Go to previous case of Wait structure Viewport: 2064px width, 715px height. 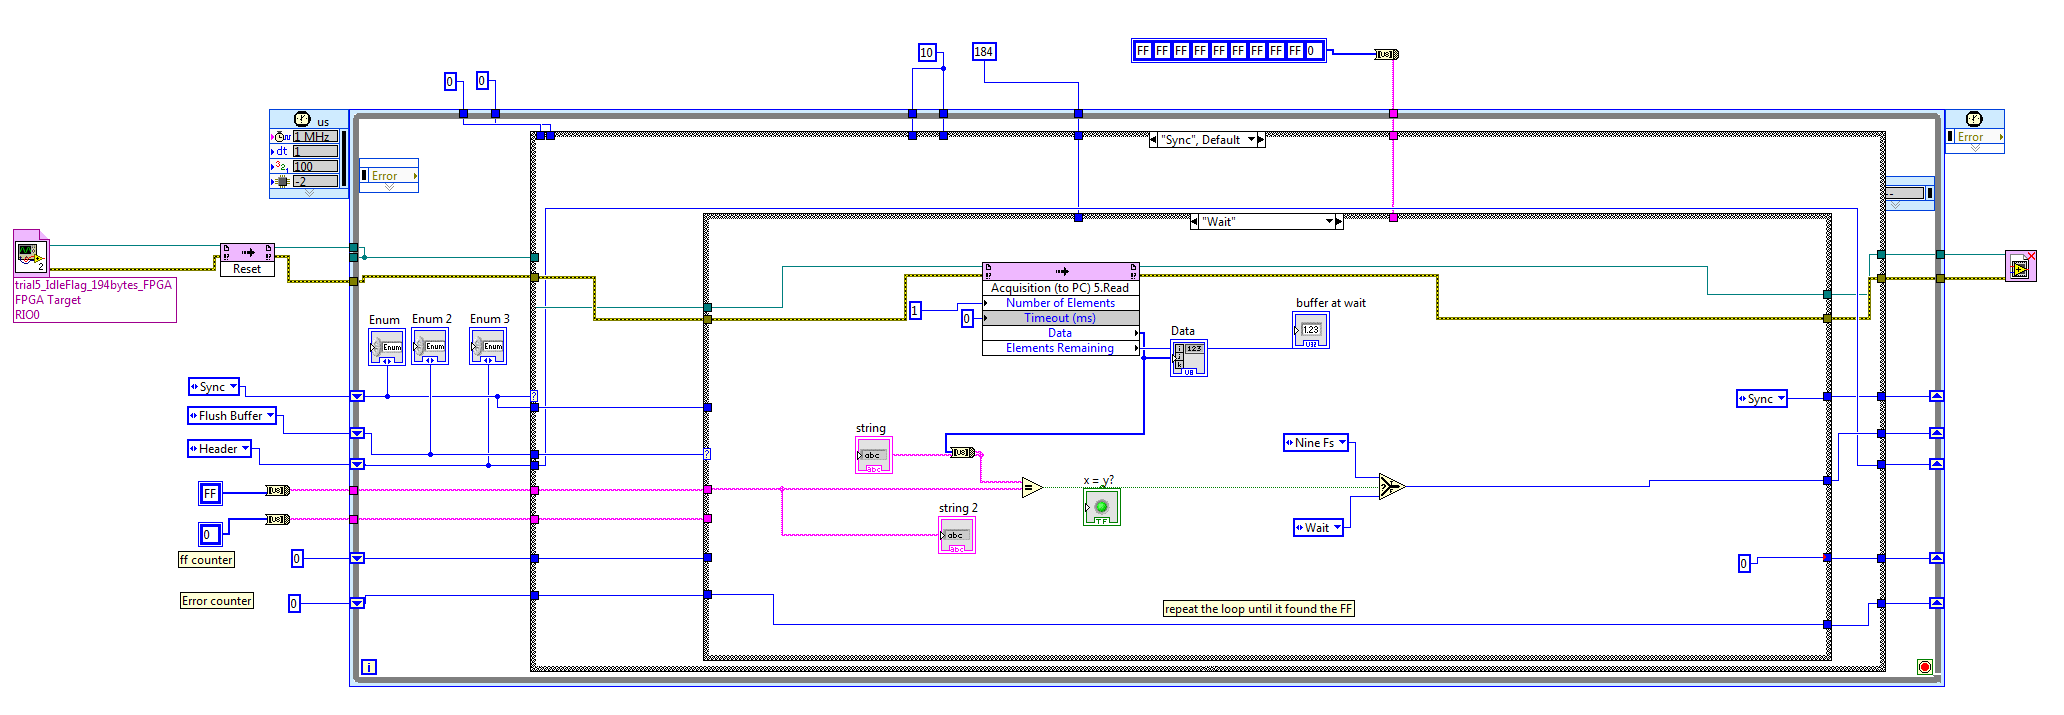[x=1194, y=222]
